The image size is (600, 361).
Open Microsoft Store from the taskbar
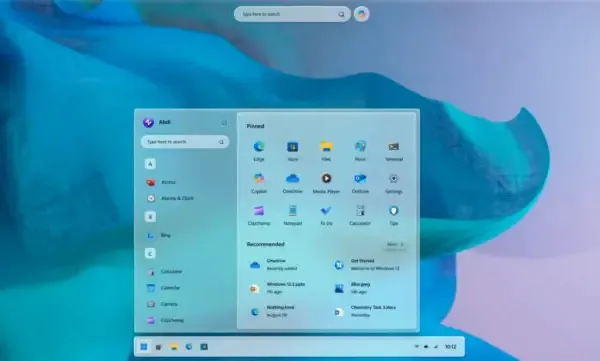pyautogui.click(x=204, y=347)
